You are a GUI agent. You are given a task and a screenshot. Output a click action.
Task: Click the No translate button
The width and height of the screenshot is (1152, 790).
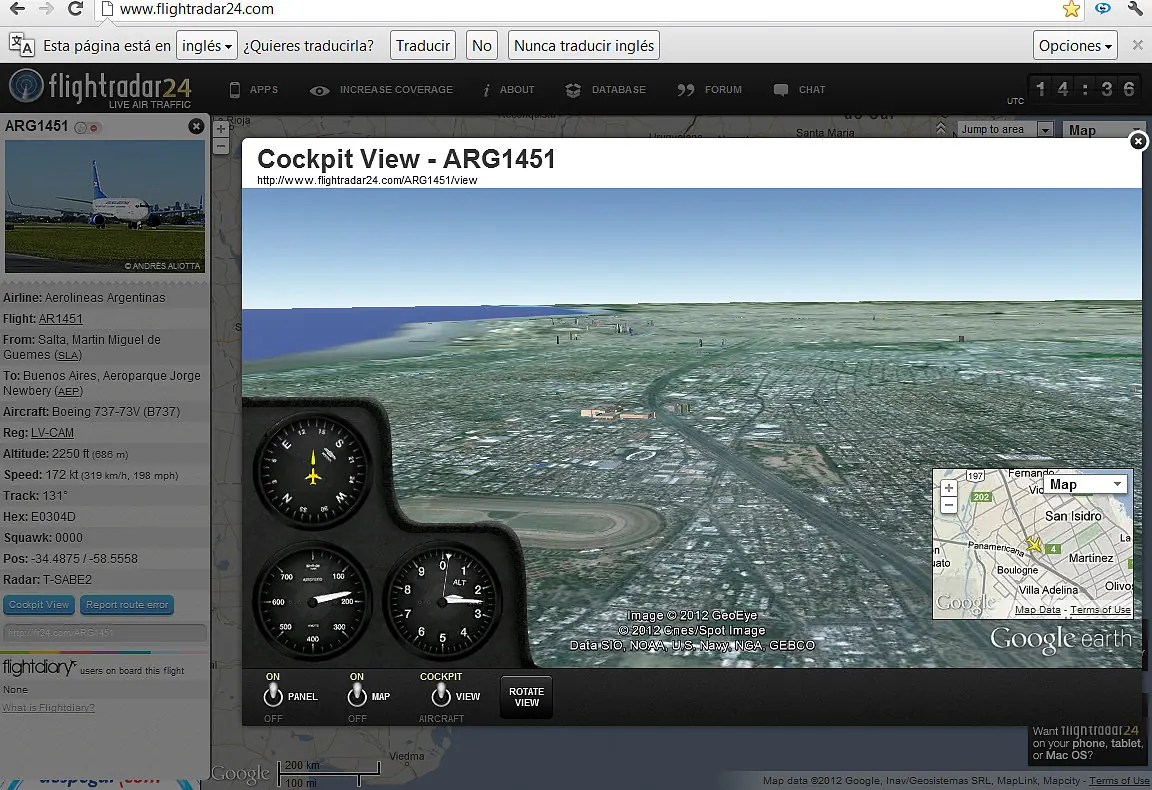pos(482,46)
